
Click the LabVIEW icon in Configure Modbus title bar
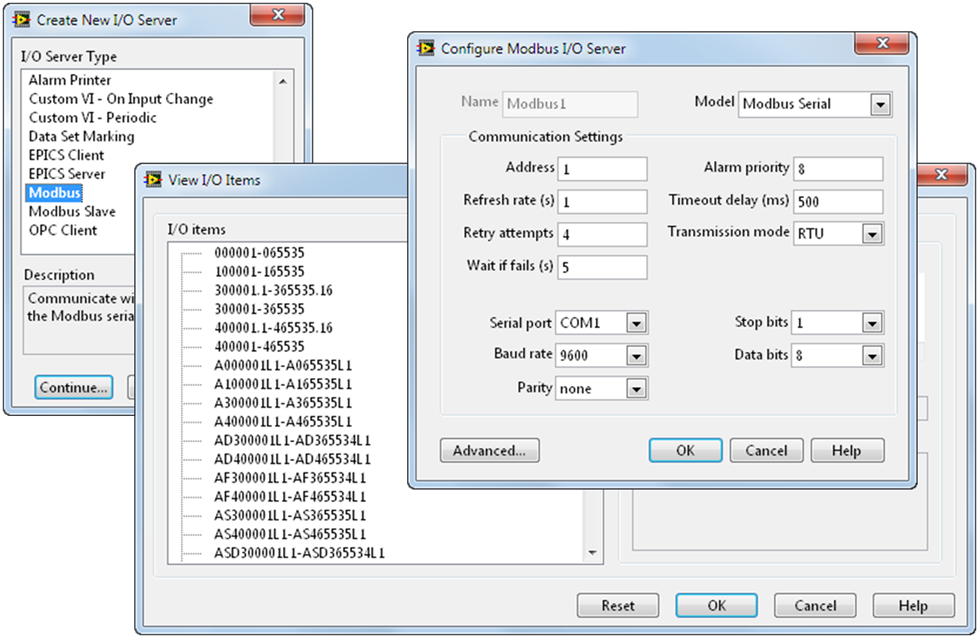pyautogui.click(x=425, y=48)
